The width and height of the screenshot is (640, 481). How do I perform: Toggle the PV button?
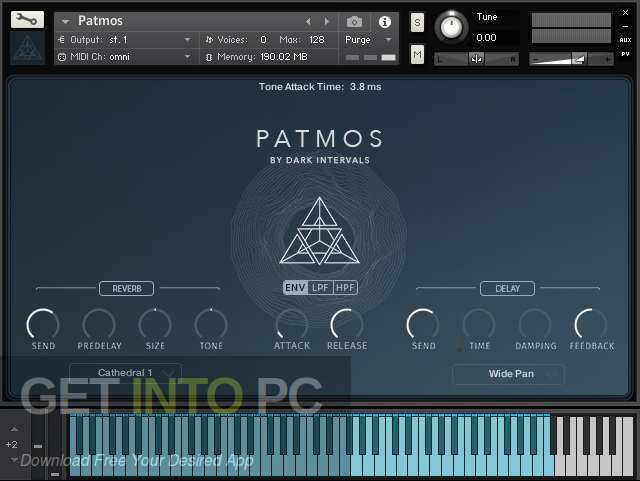(x=625, y=54)
